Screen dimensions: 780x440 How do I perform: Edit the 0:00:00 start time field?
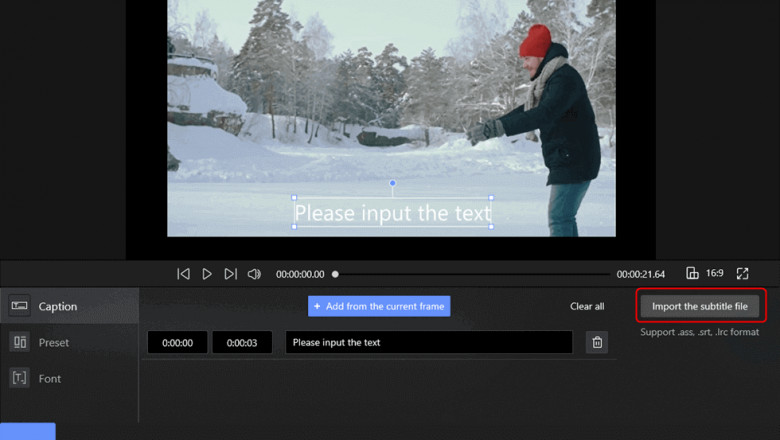pyautogui.click(x=178, y=343)
